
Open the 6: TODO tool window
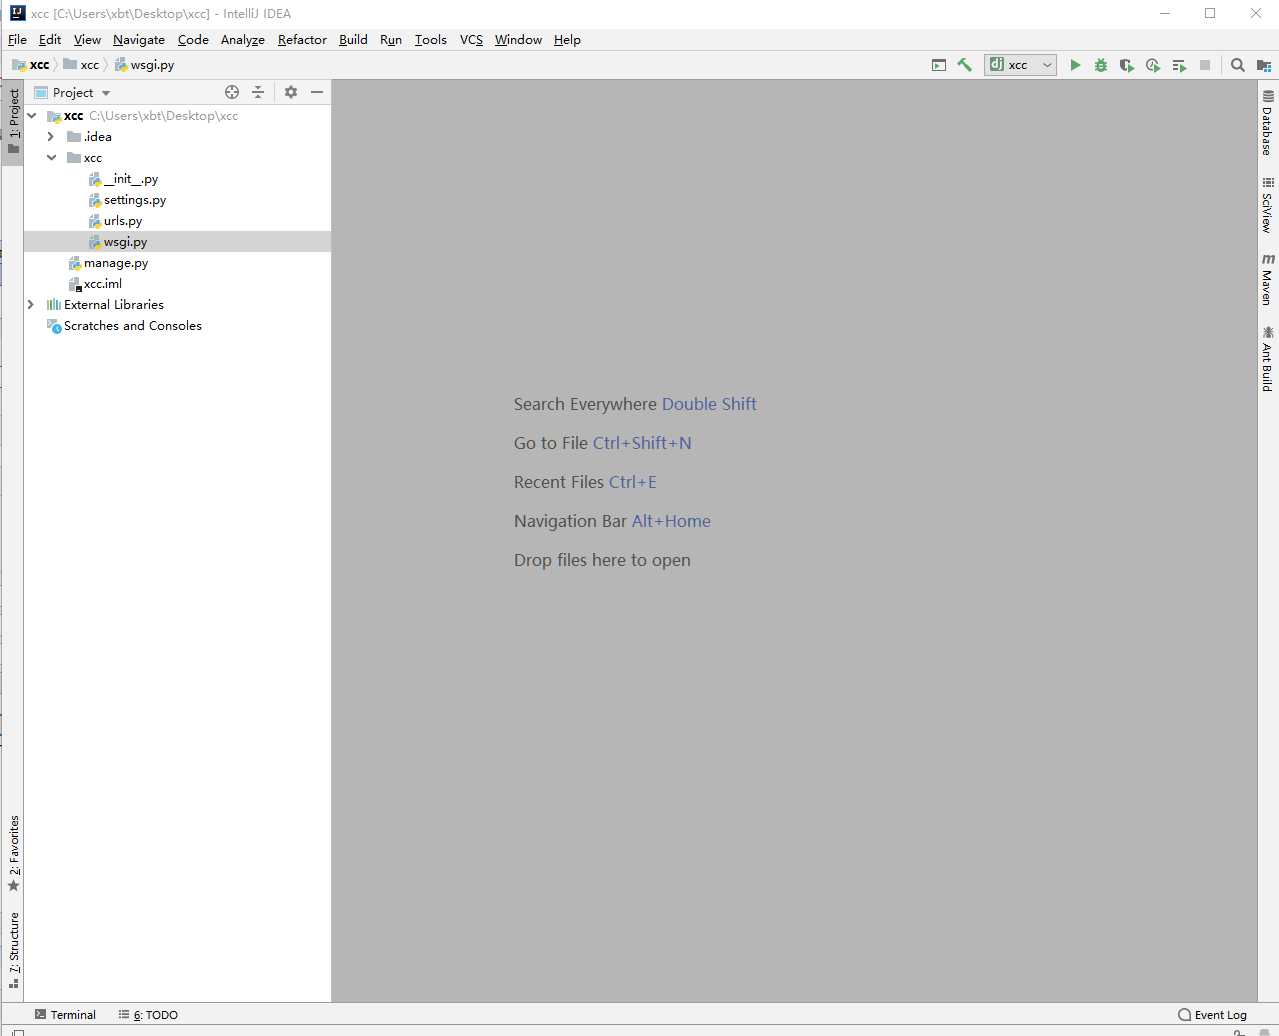148,1014
